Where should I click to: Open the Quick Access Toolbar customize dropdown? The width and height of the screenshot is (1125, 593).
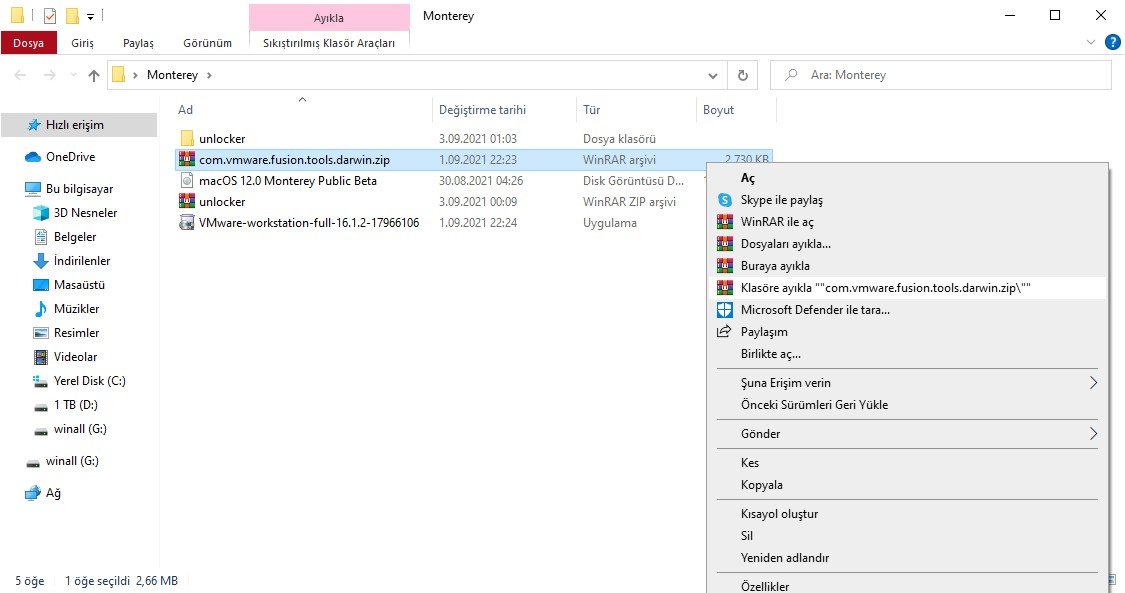(x=90, y=16)
